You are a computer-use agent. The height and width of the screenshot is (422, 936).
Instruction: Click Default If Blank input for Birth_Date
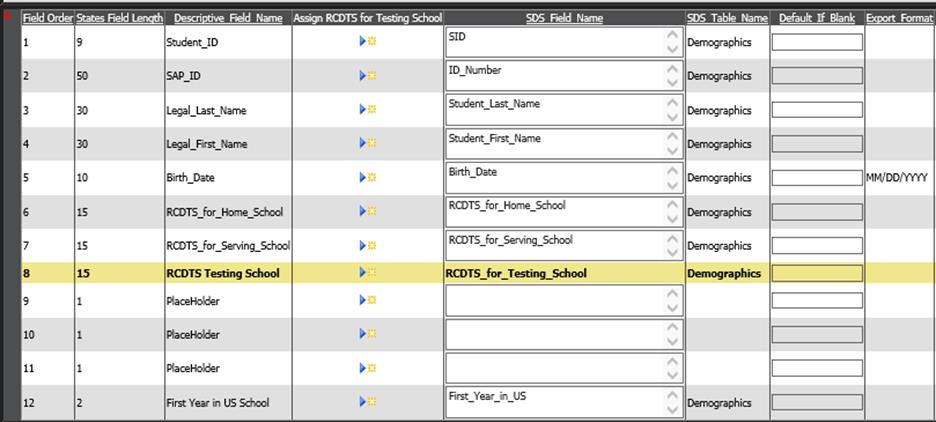pos(816,178)
